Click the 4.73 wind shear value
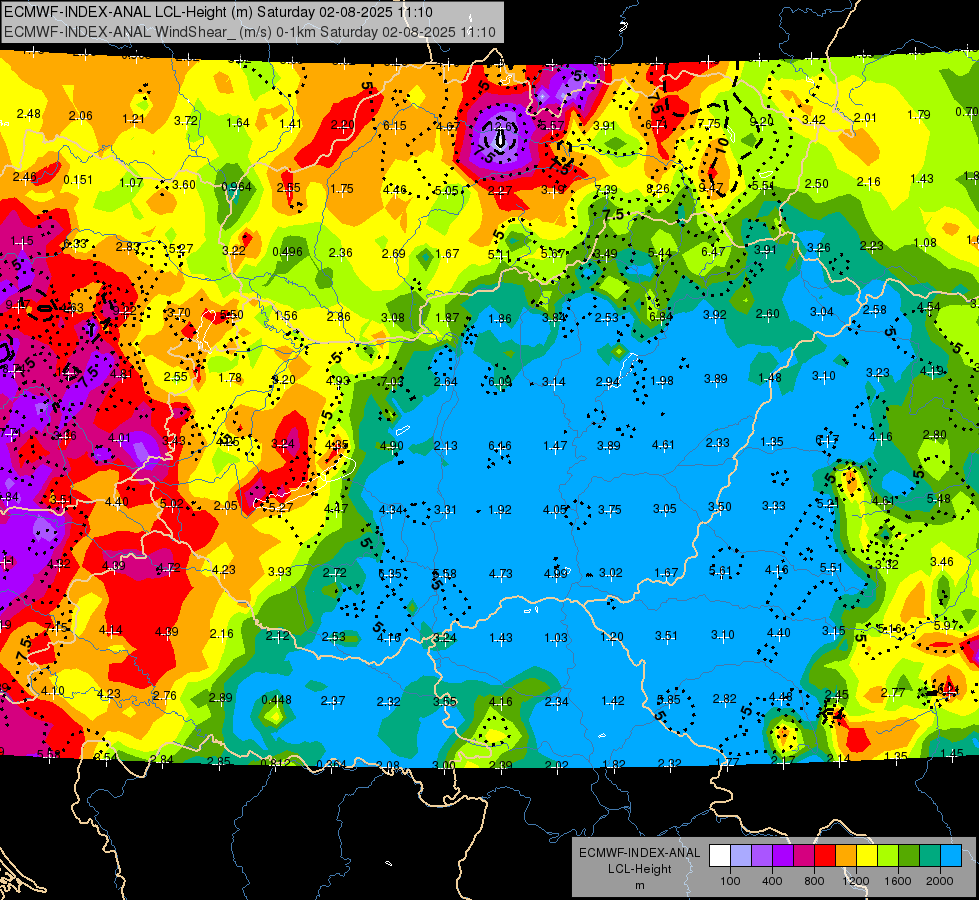The height and width of the screenshot is (900, 979). click(x=501, y=573)
